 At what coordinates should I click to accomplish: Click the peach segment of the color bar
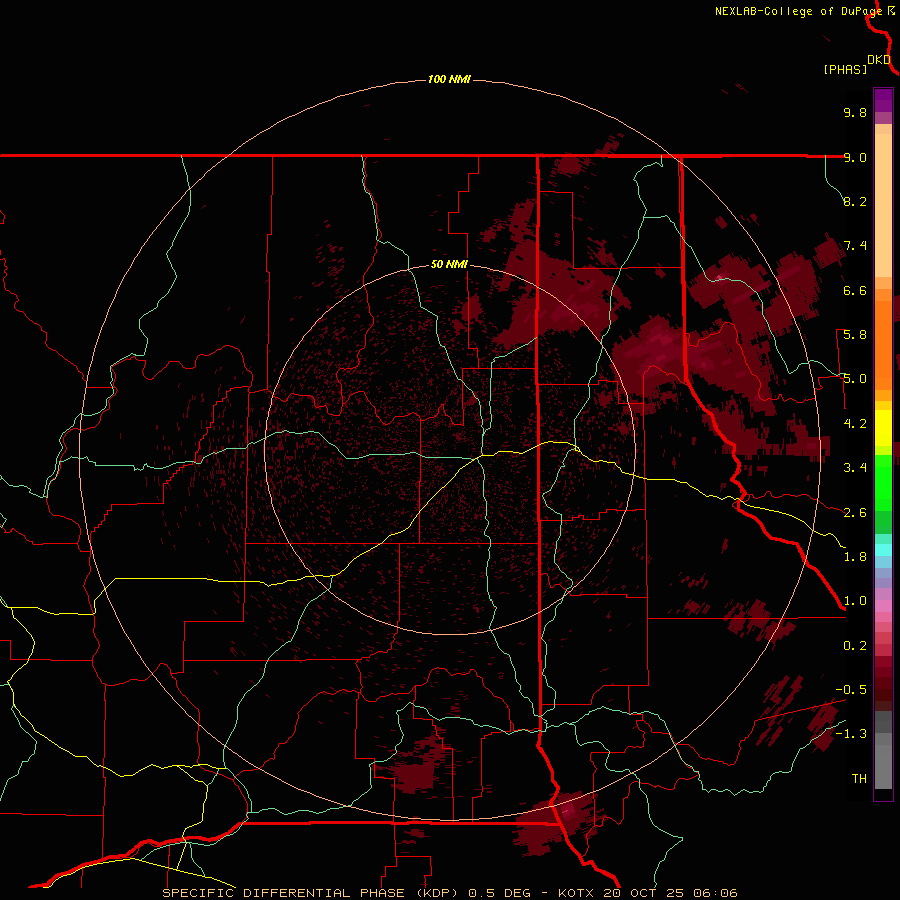(x=883, y=205)
